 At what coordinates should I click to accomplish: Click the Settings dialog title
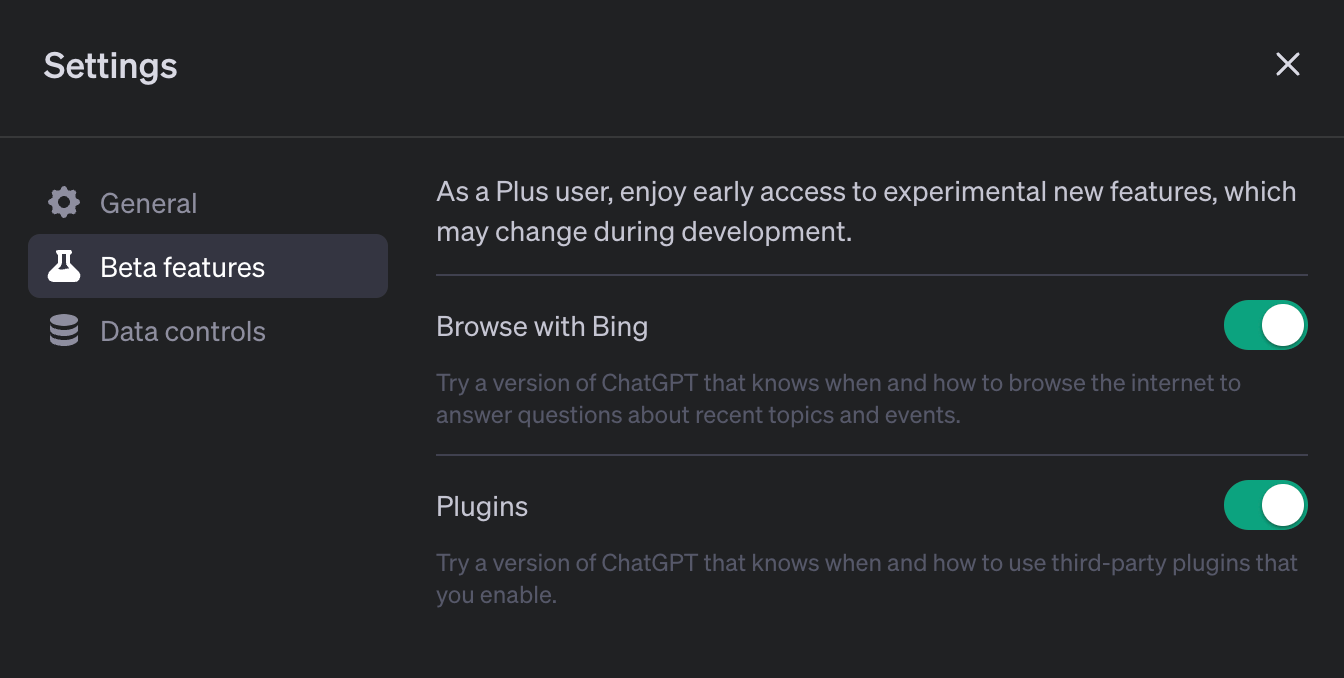(x=111, y=66)
